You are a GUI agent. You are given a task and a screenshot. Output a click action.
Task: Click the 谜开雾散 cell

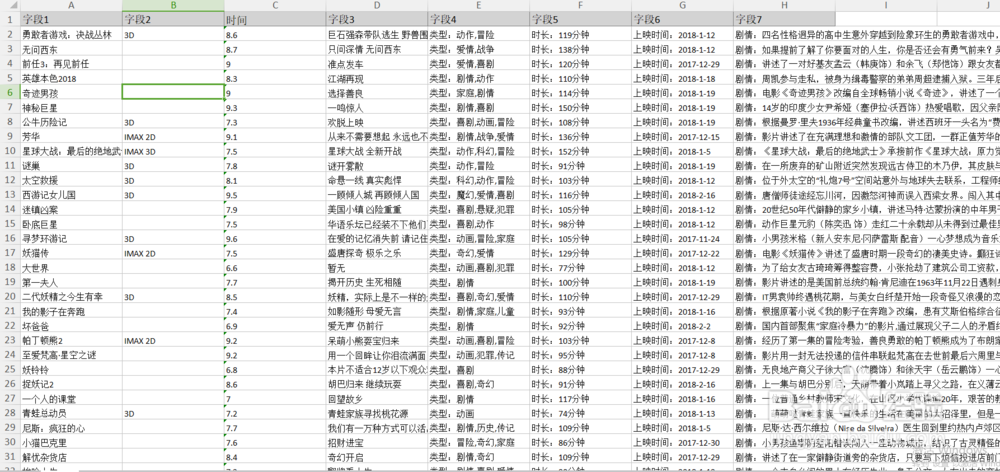(x=377, y=166)
